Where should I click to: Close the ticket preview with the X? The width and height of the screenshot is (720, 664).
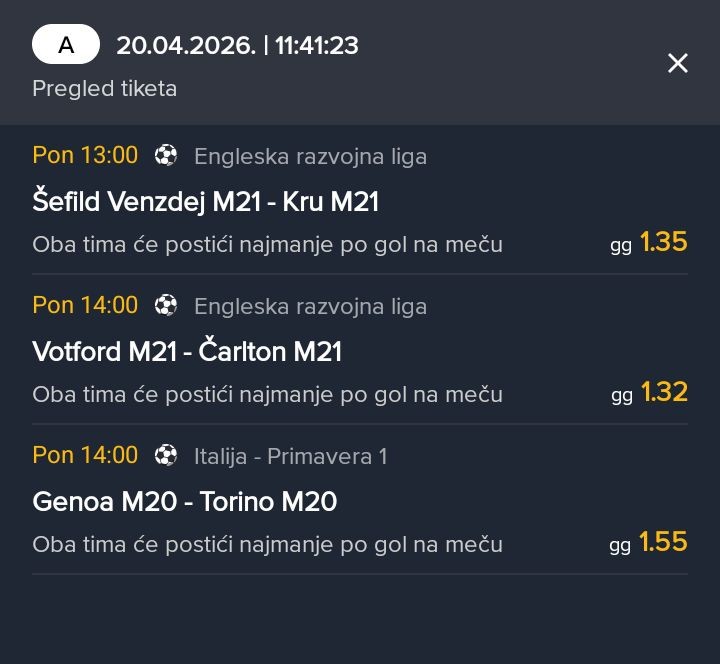677,64
